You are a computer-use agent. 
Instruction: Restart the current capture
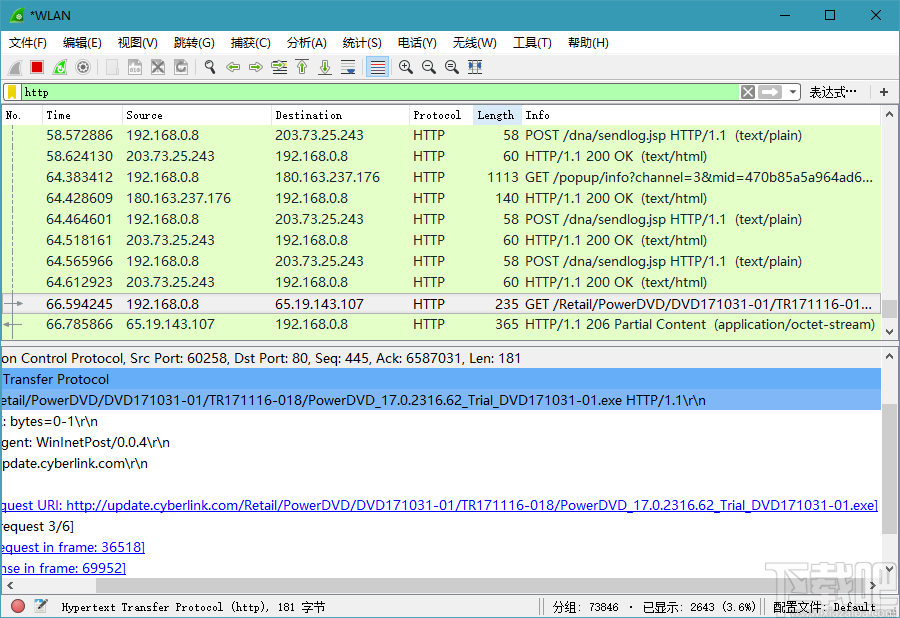point(58,66)
